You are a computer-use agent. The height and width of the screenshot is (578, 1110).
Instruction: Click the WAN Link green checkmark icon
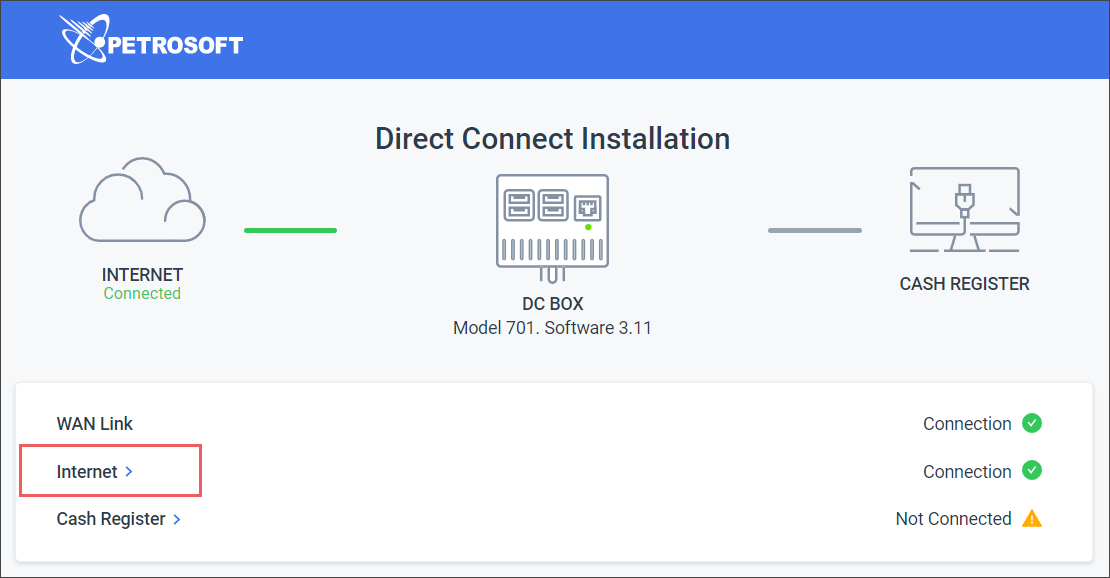tap(1032, 424)
